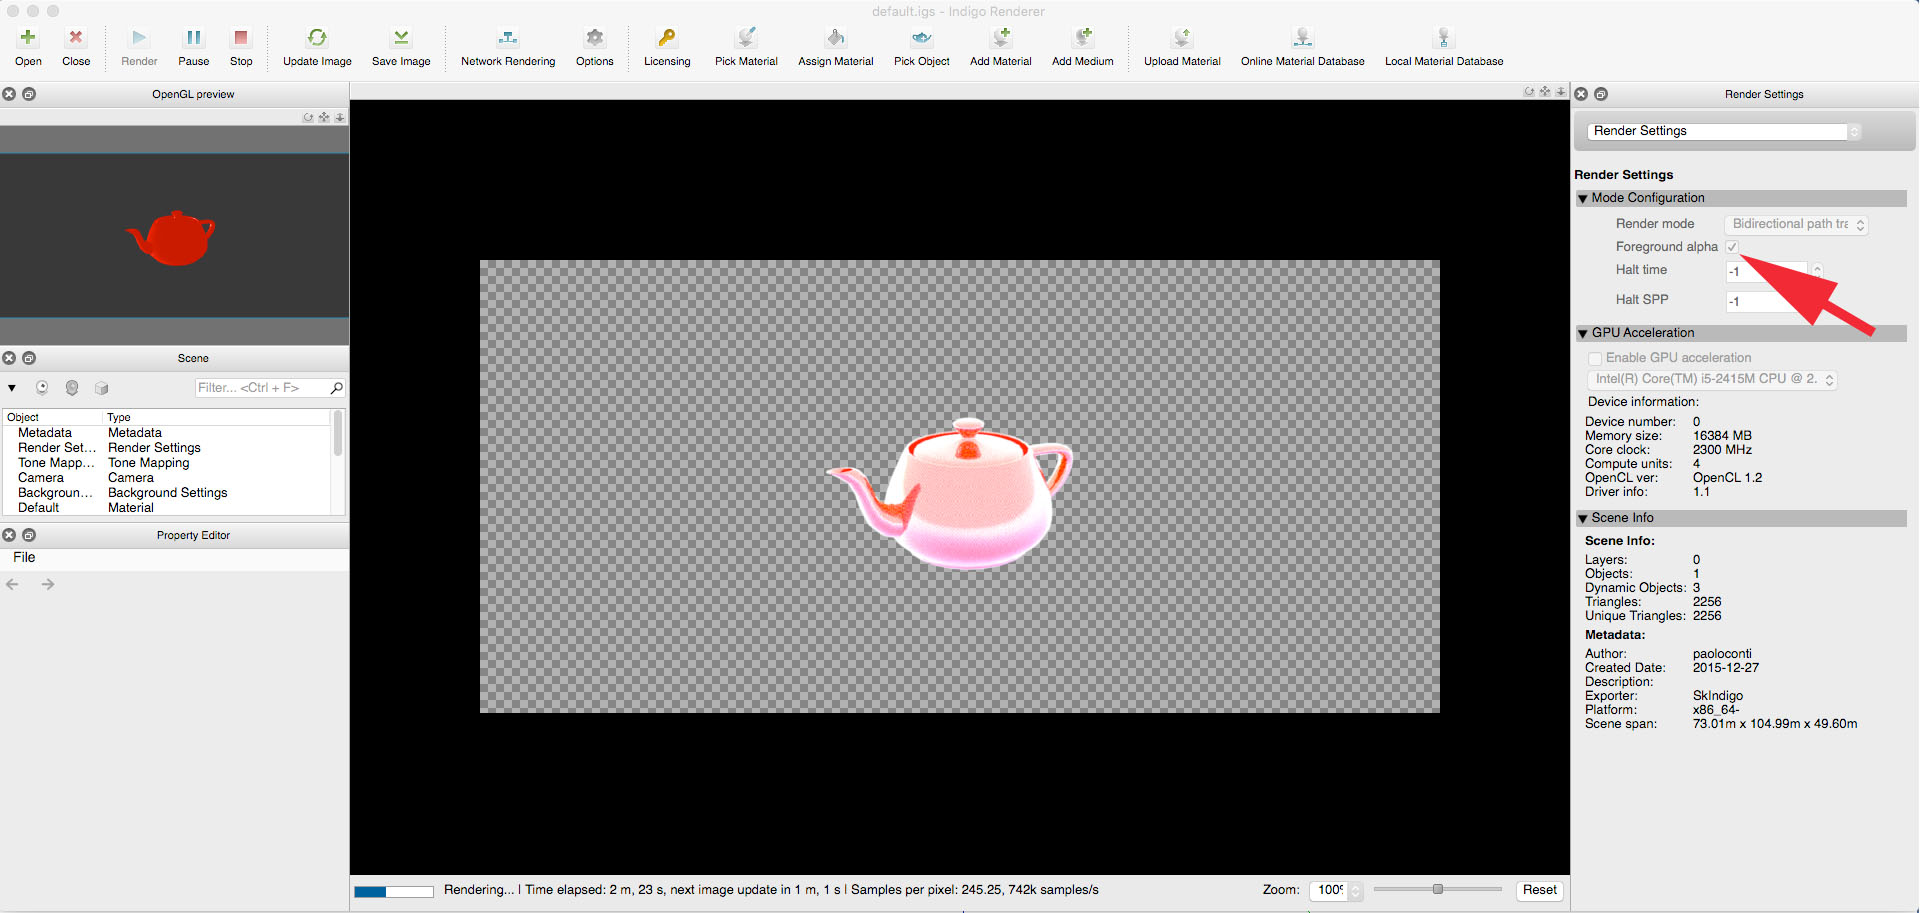Collapse the Mode Configuration section
Viewport: 1920px width, 913px height.
tap(1583, 199)
